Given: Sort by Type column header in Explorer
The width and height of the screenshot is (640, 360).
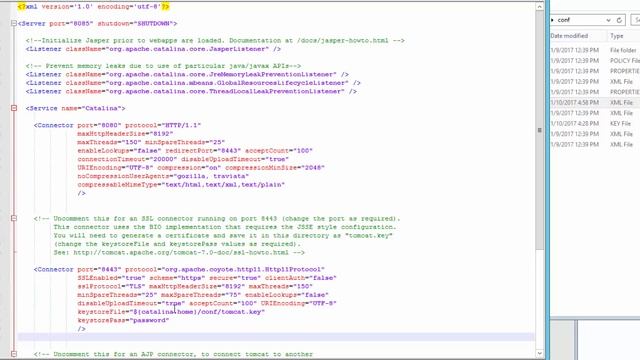Looking at the screenshot, I should click(x=617, y=36).
